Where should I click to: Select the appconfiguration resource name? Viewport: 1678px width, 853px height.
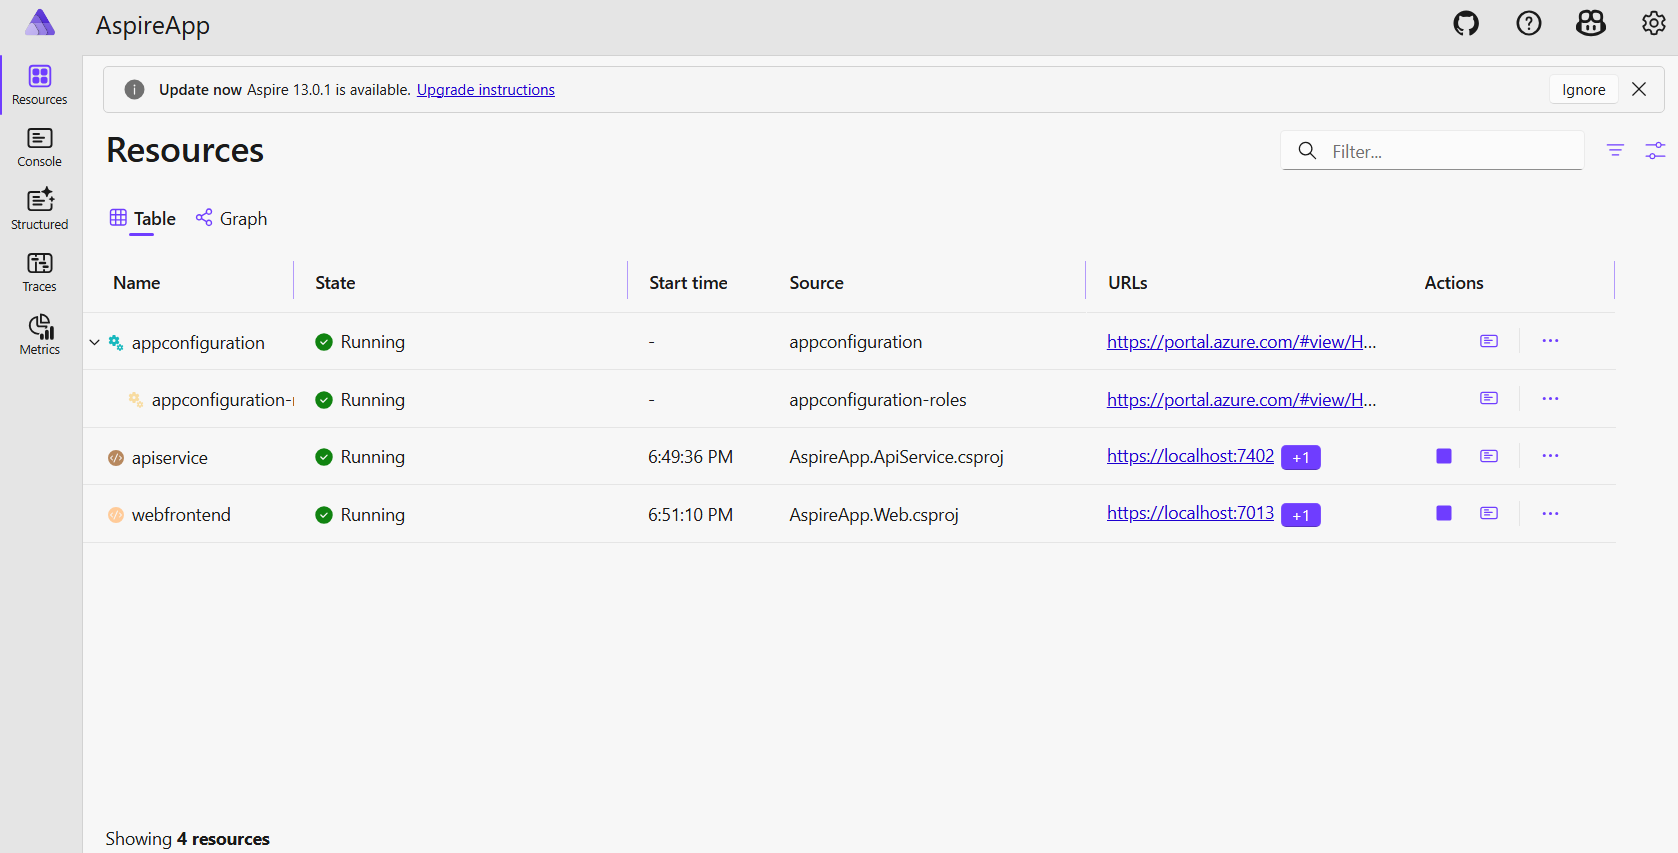point(198,343)
